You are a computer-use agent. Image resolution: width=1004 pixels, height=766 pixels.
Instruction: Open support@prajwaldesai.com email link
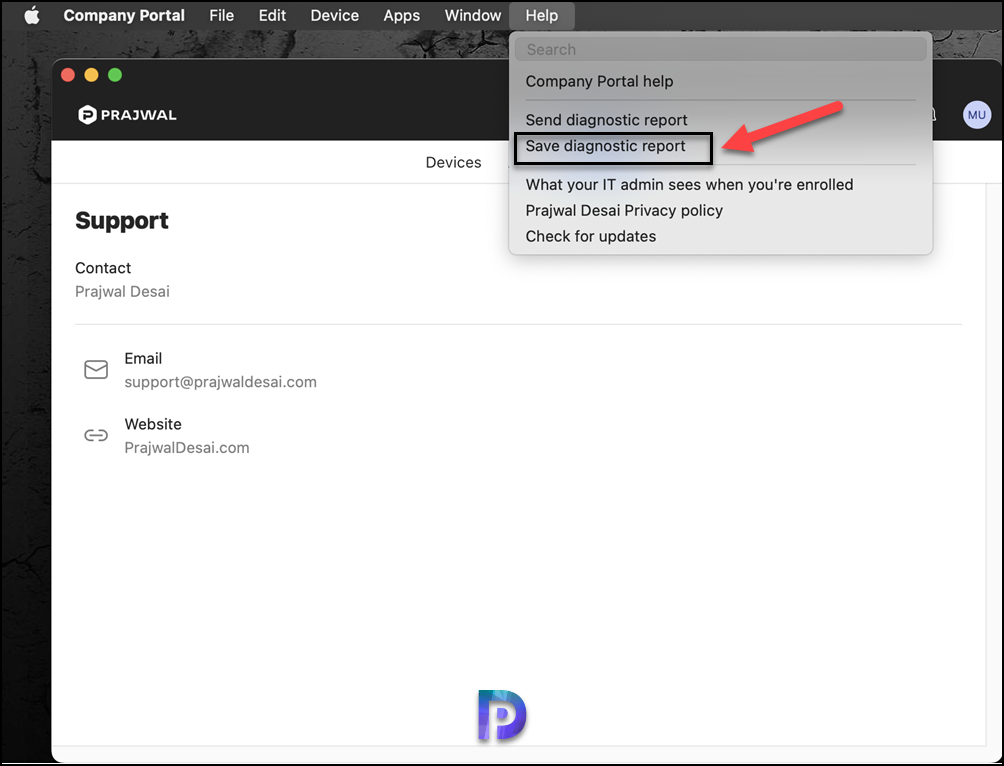pos(220,382)
